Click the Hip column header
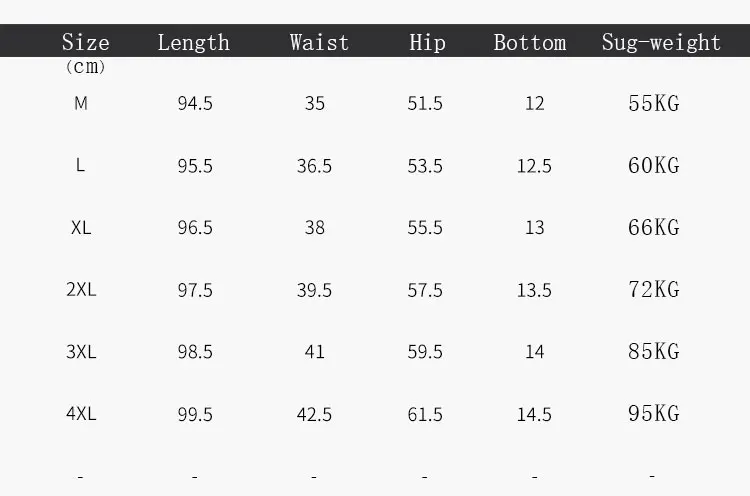750x496 pixels. pos(427,43)
